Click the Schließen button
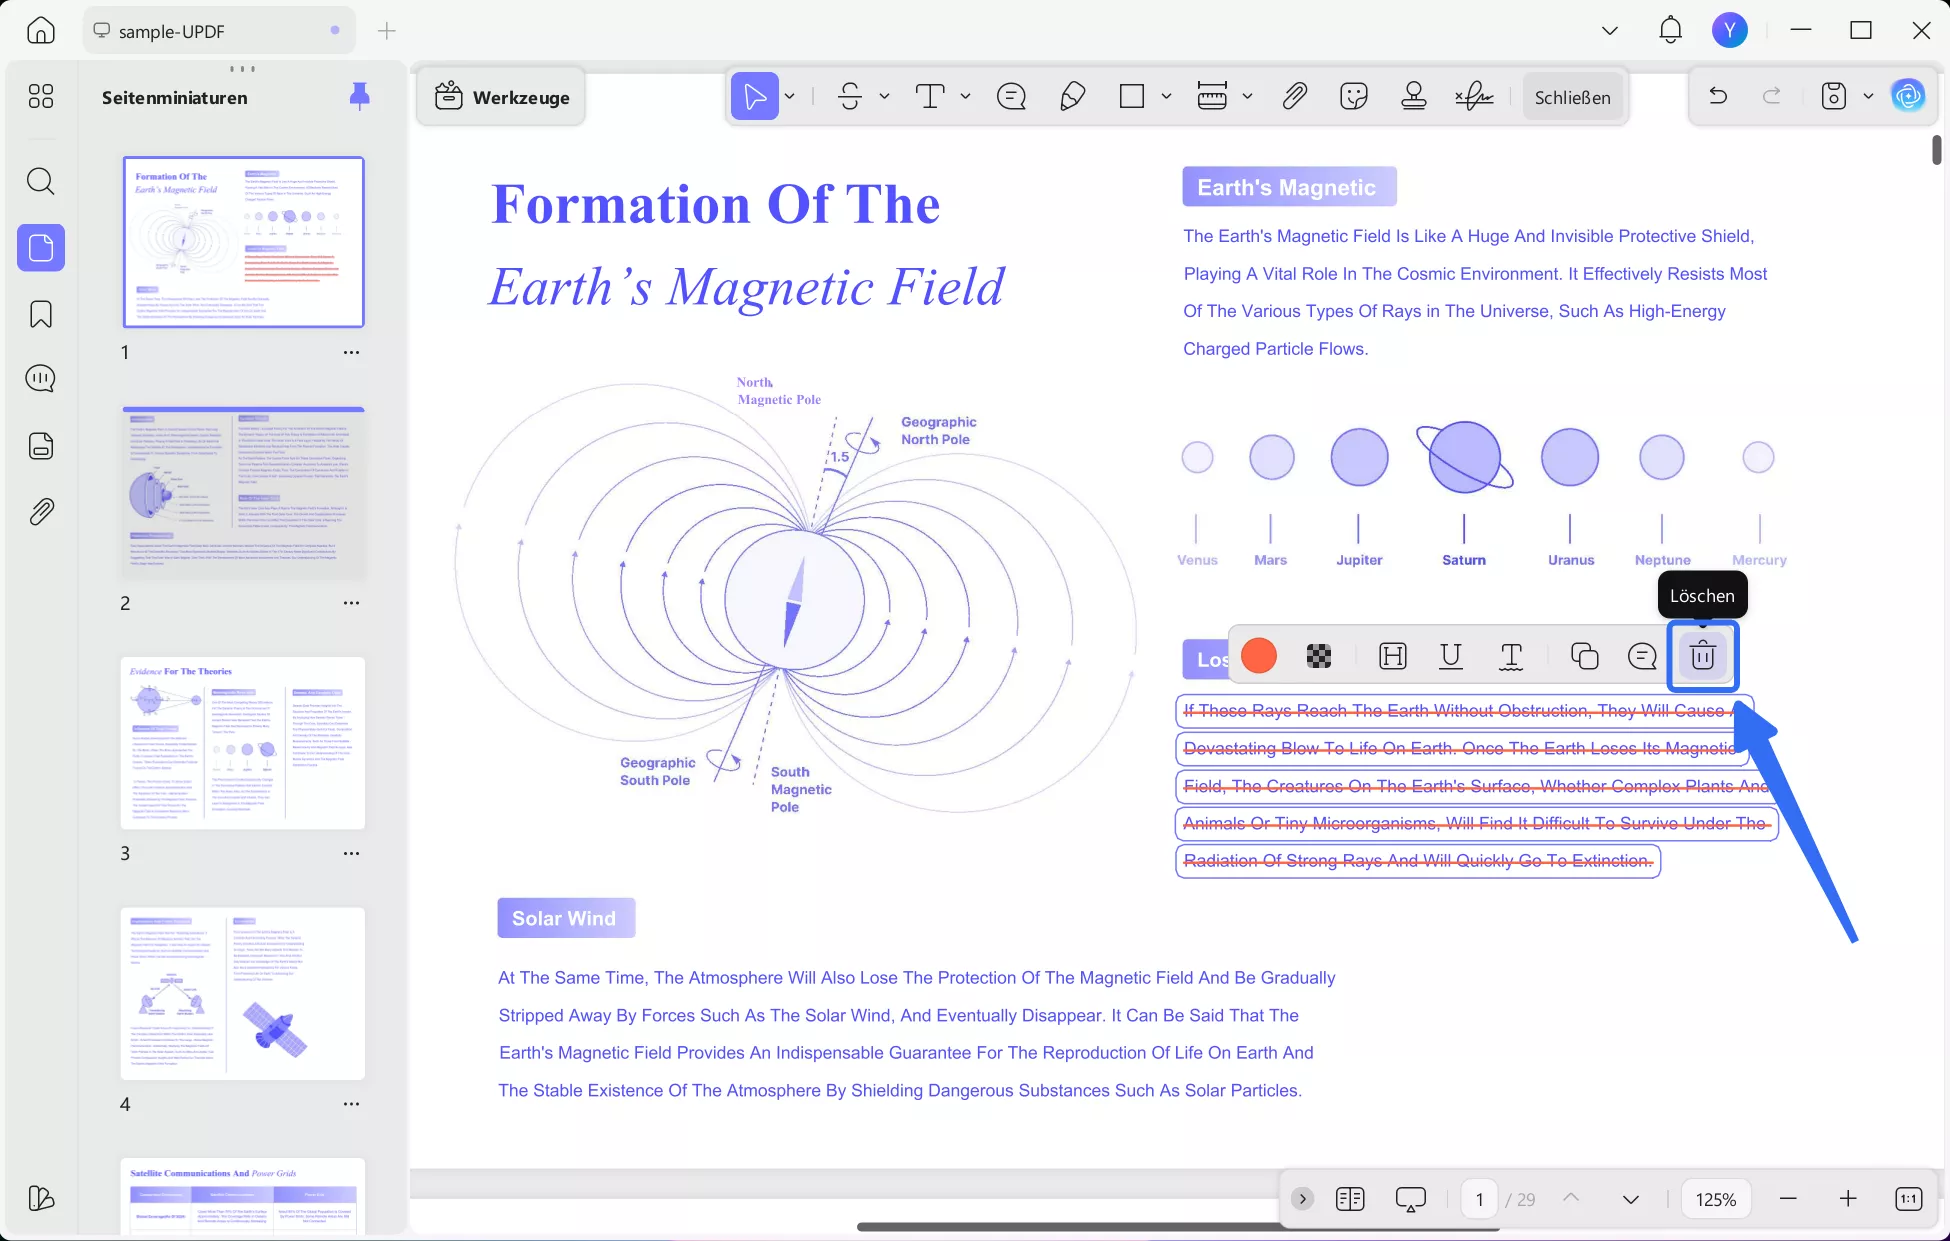Screen dimensions: 1950x1241 tap(1572, 97)
